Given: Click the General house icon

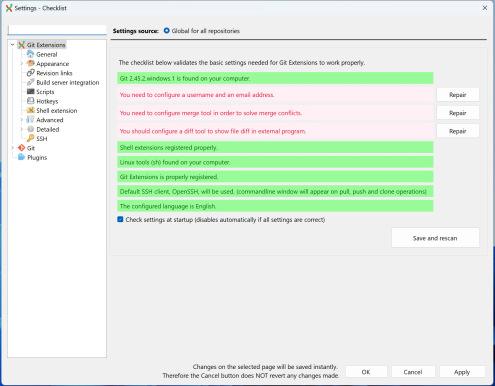Looking at the screenshot, I should tap(31, 54).
